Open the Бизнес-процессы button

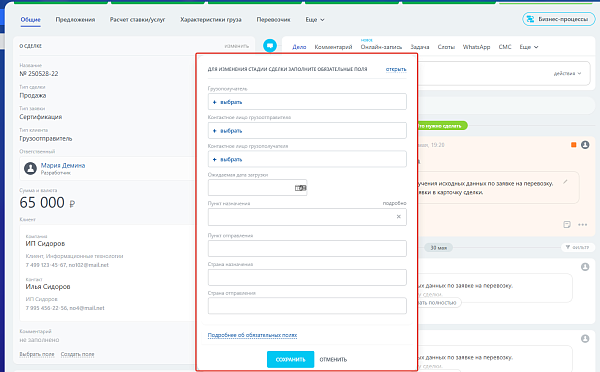tap(559, 19)
